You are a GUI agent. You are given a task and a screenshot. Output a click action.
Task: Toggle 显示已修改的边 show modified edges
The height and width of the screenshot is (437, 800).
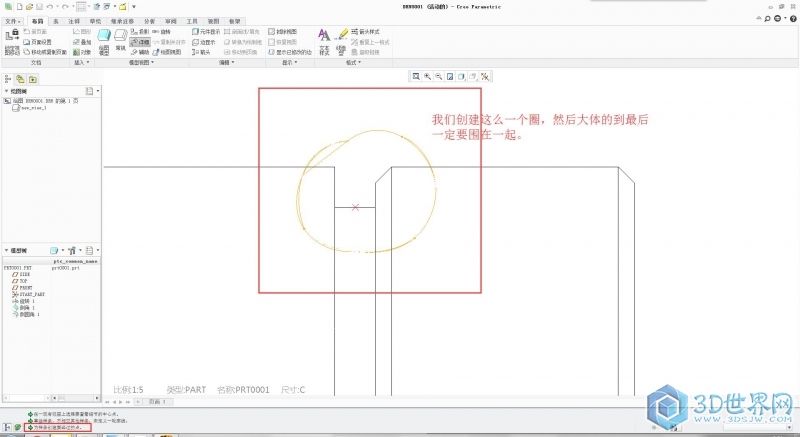point(290,52)
